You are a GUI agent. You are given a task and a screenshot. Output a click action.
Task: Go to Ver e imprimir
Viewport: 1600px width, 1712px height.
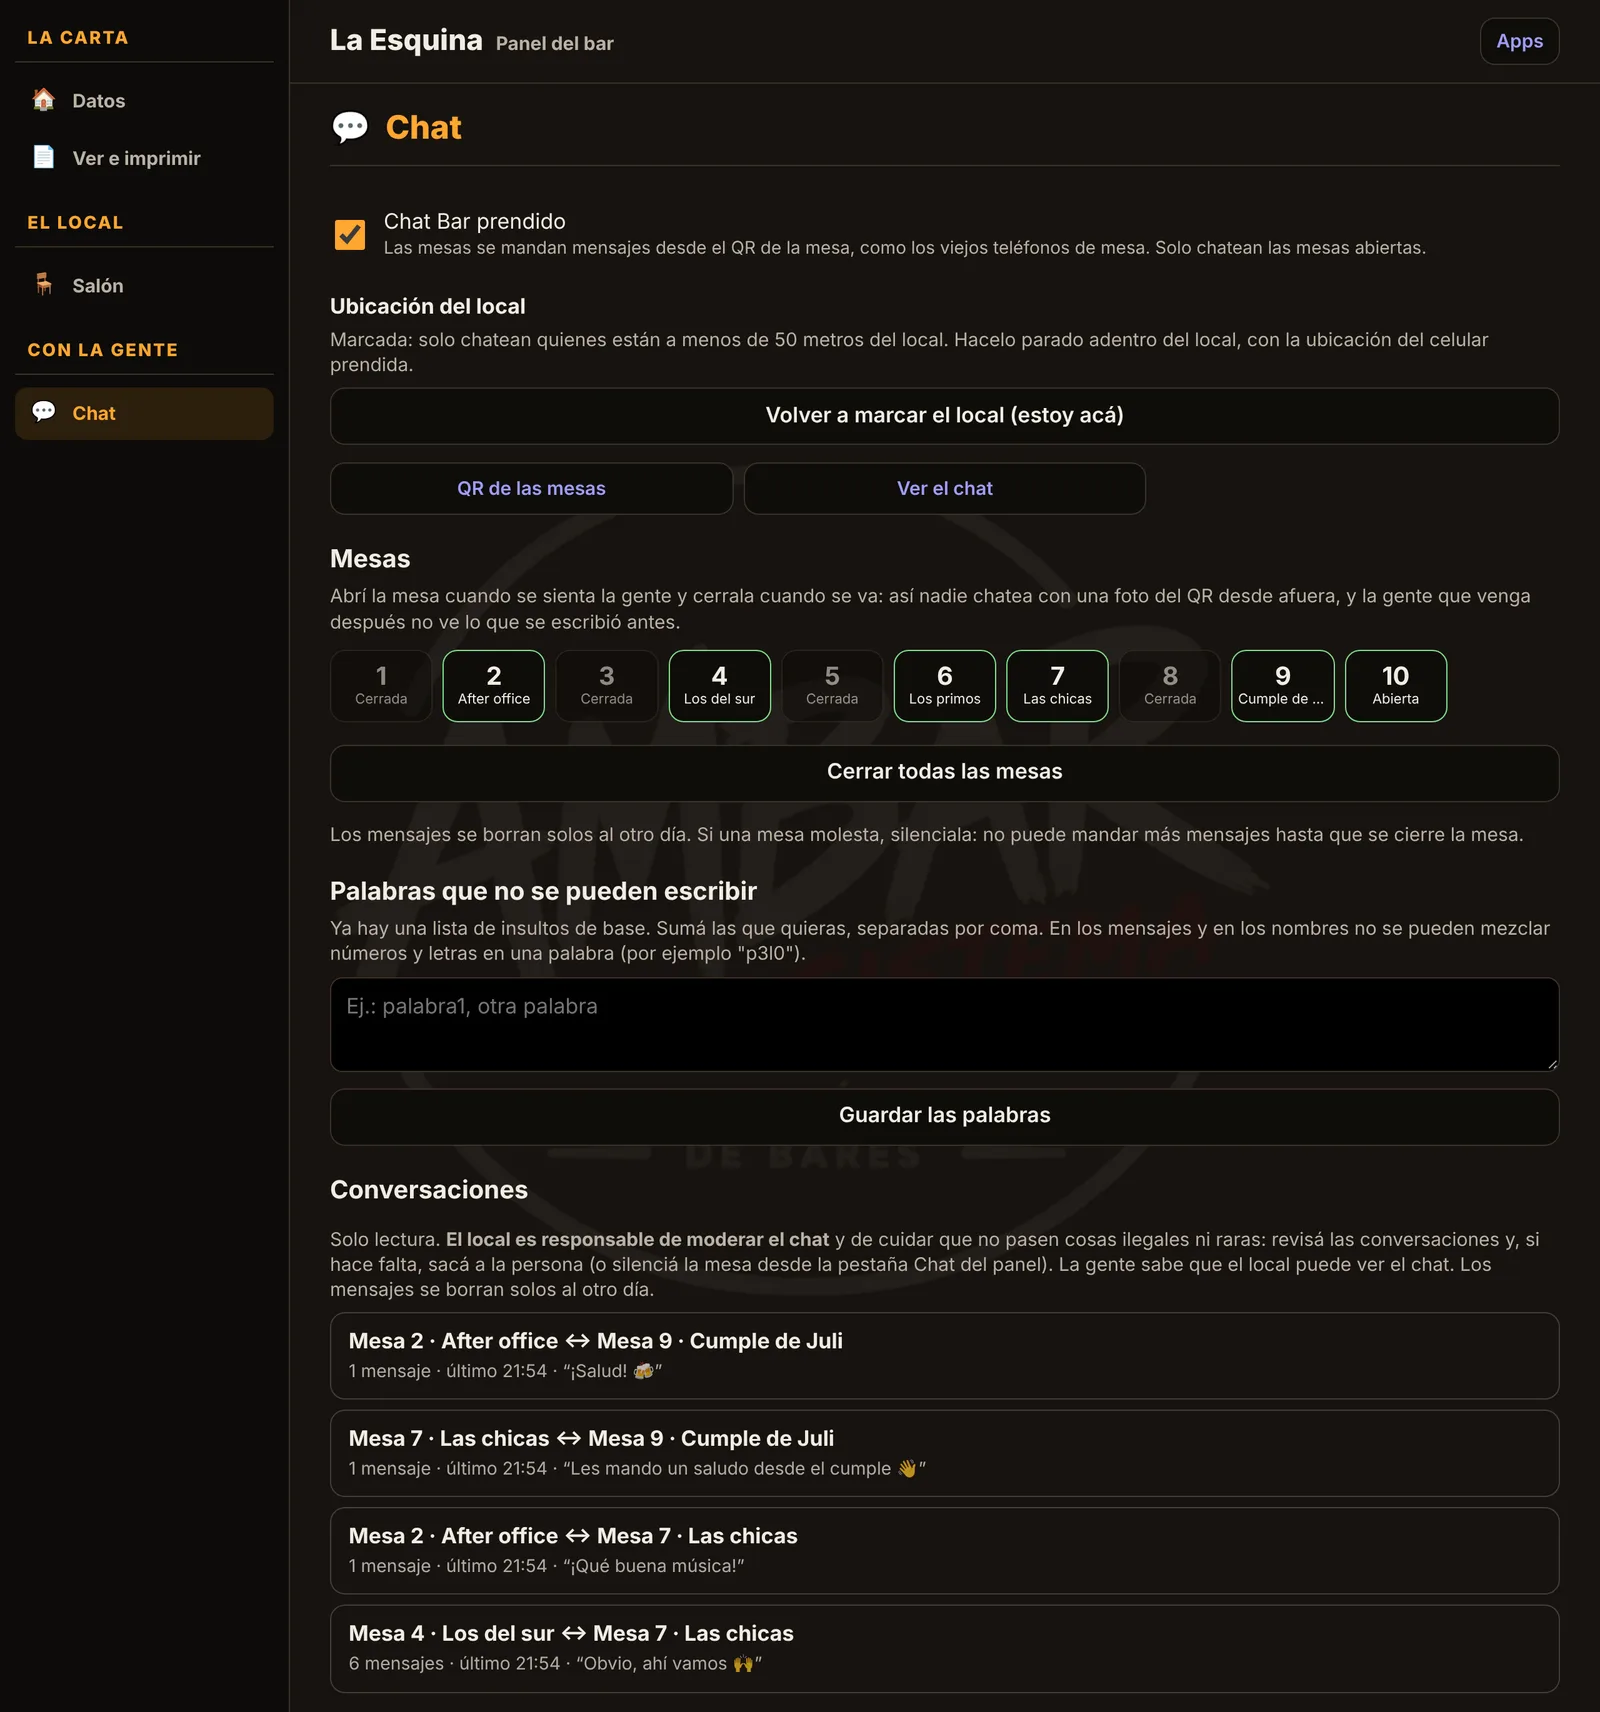(x=144, y=158)
